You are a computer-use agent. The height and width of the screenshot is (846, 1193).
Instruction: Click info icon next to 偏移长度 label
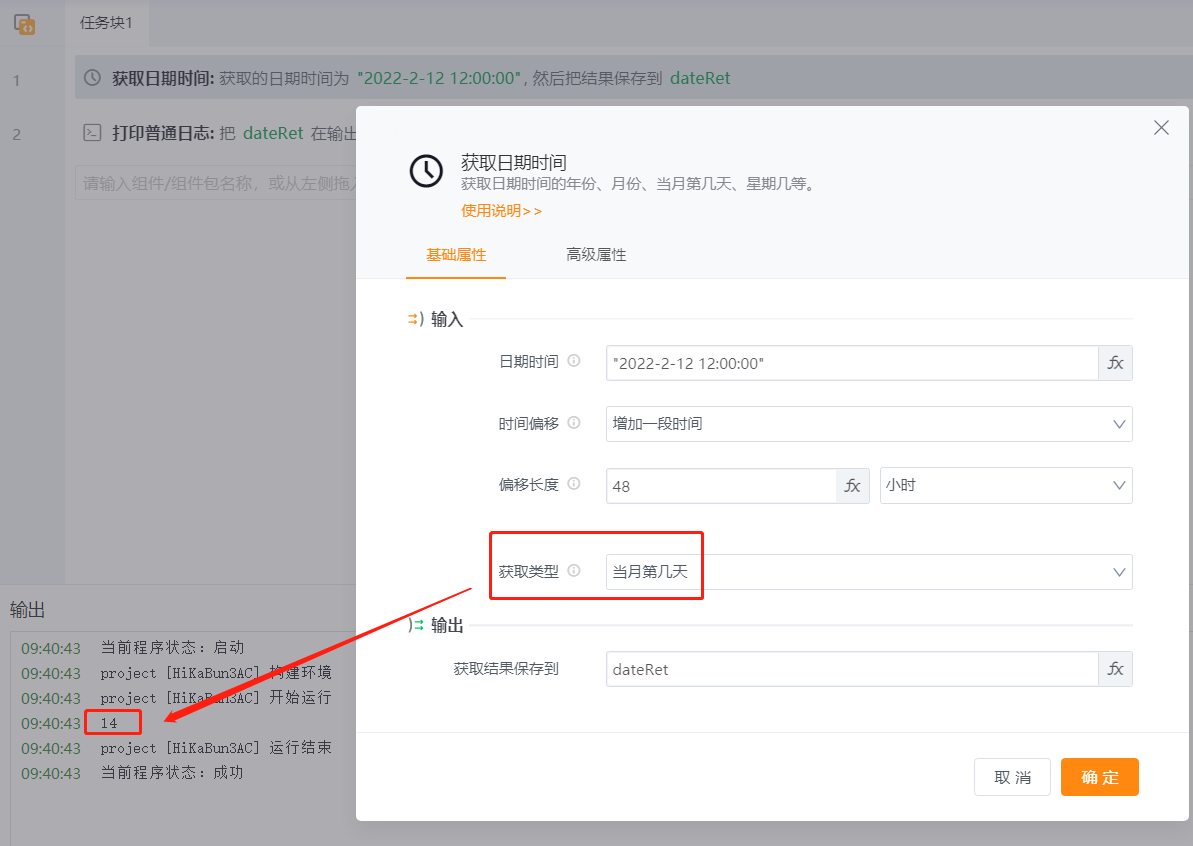point(574,484)
